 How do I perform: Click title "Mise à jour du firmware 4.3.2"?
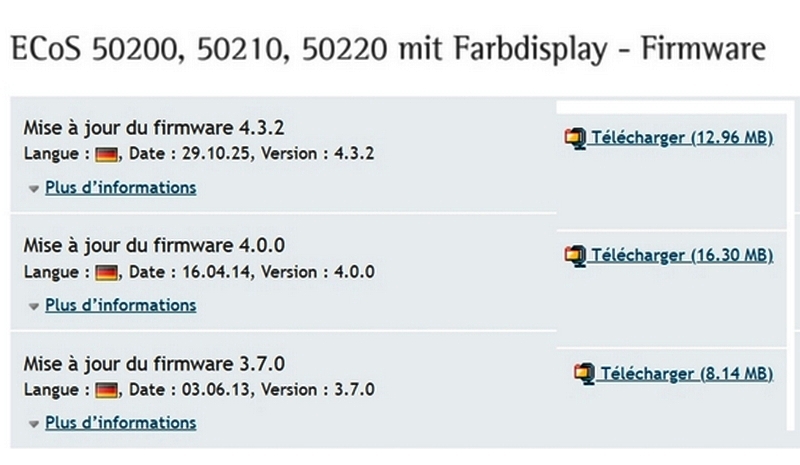point(146,128)
